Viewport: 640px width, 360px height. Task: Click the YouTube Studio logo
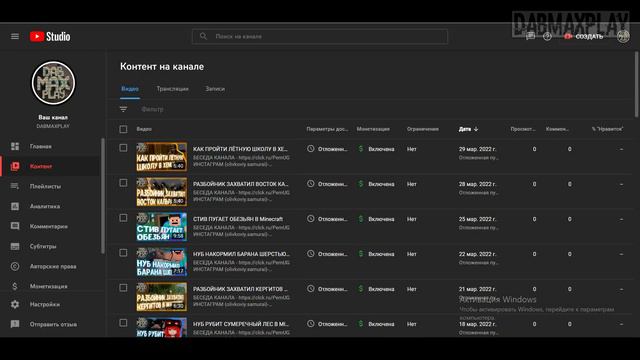(x=50, y=36)
